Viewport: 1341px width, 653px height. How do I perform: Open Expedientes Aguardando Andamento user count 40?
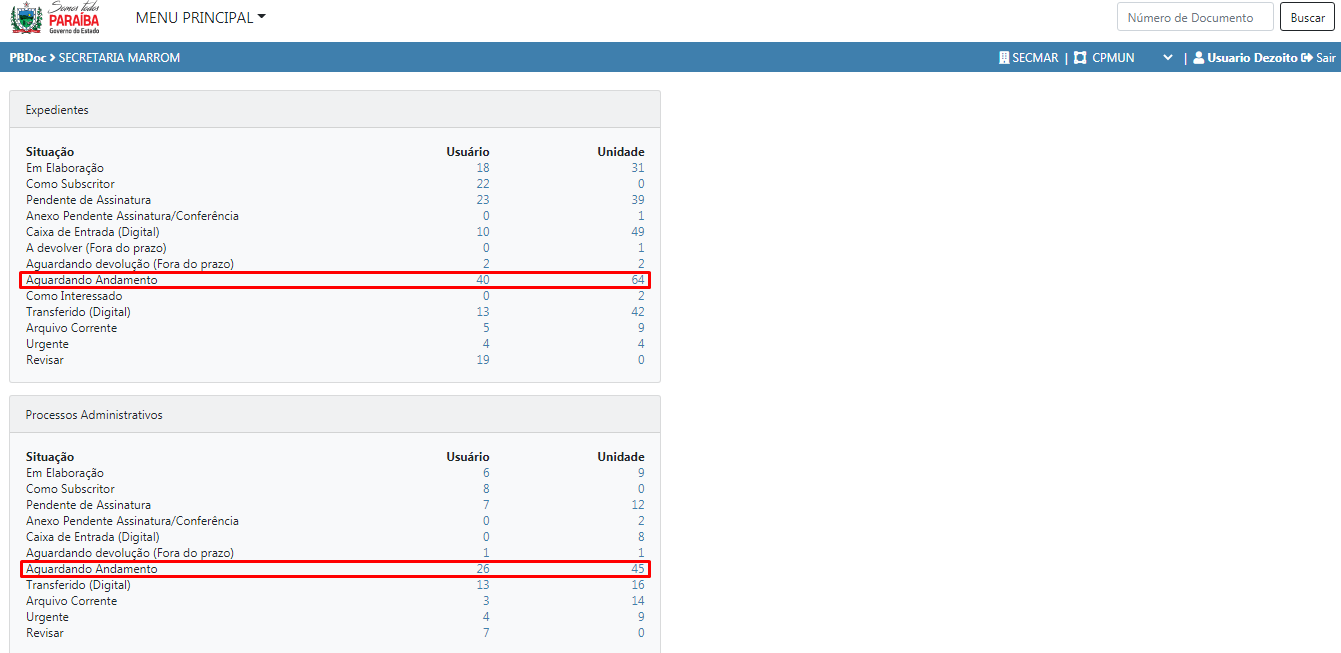click(483, 280)
